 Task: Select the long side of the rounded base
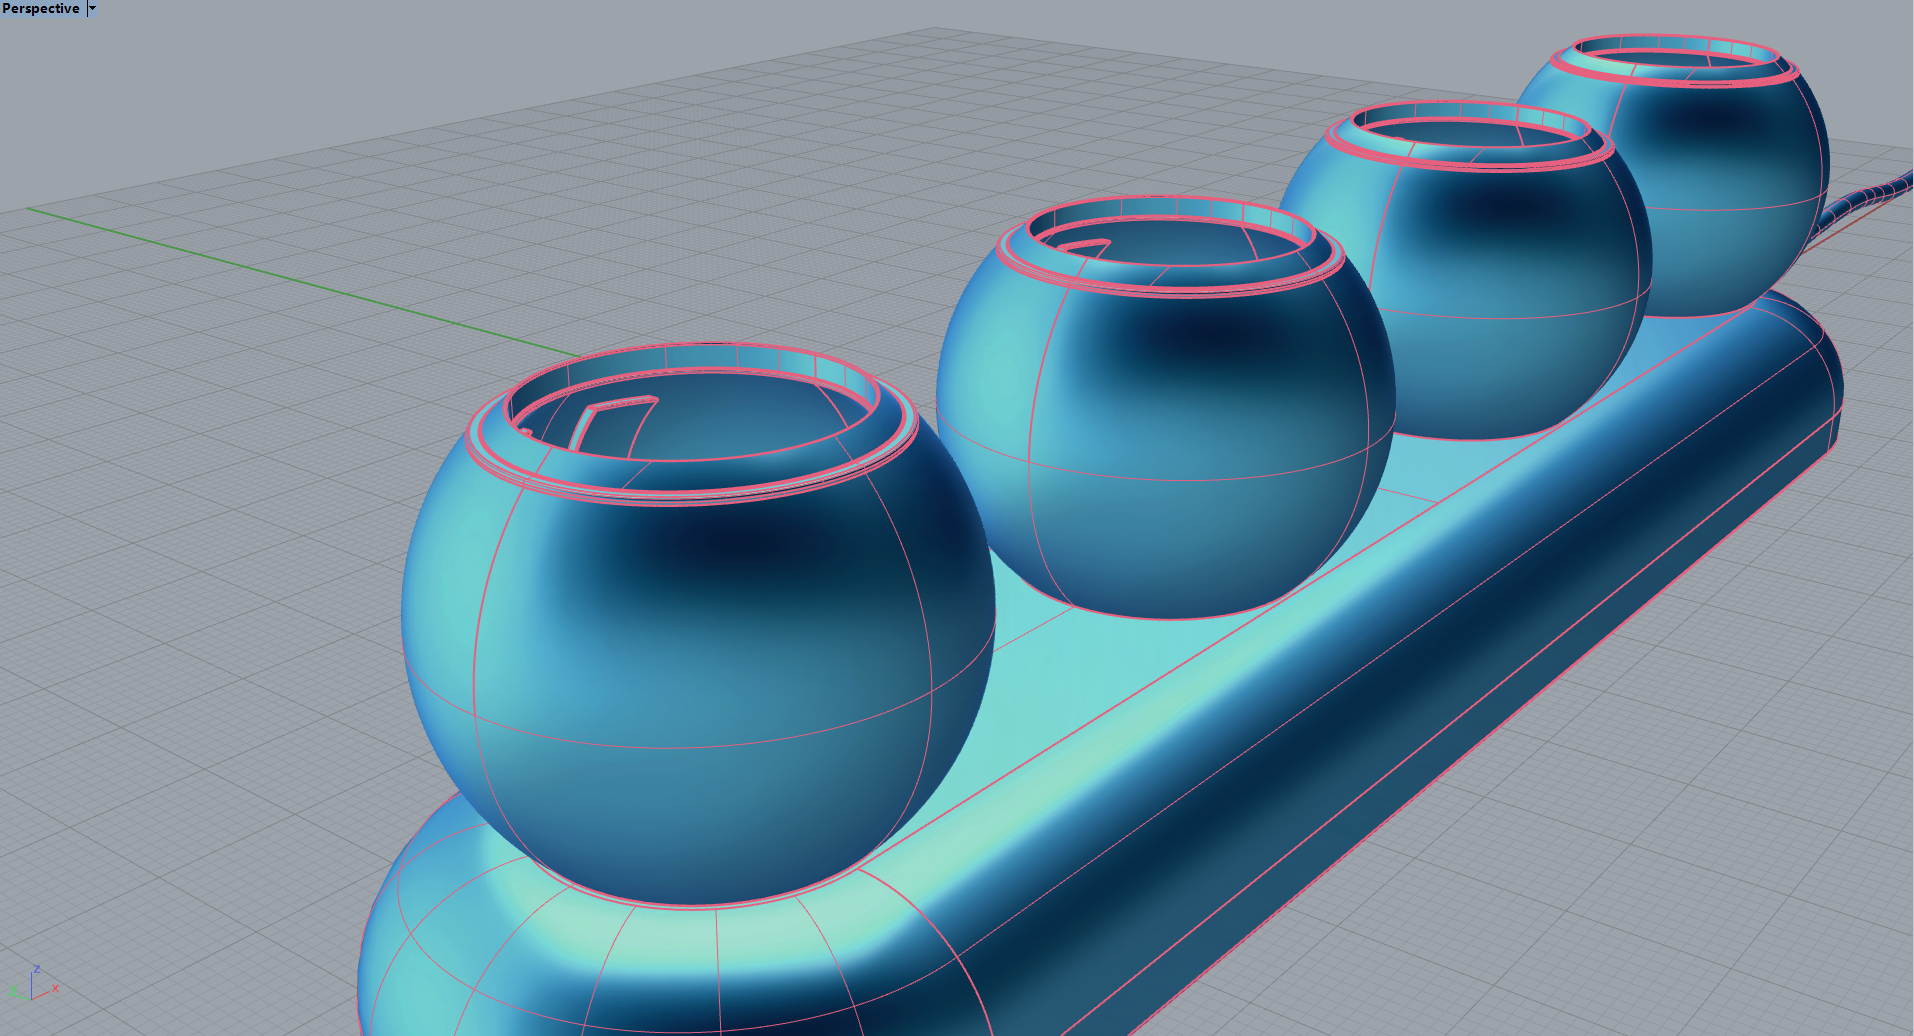pyautogui.click(x=1400, y=680)
